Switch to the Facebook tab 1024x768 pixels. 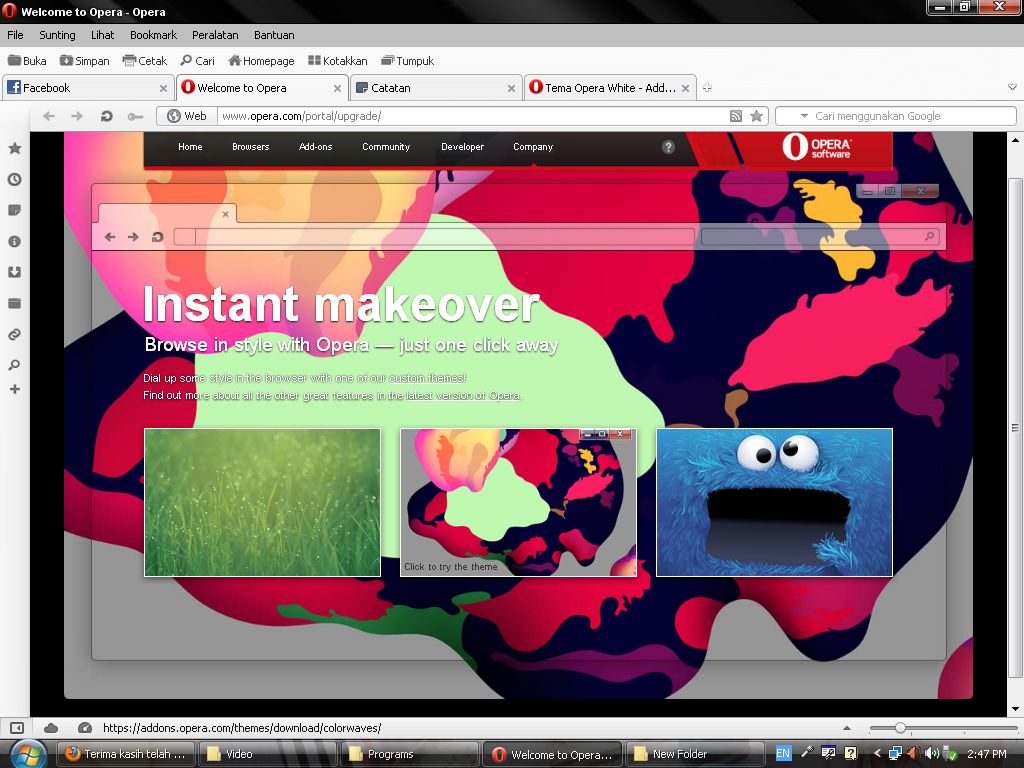click(88, 88)
